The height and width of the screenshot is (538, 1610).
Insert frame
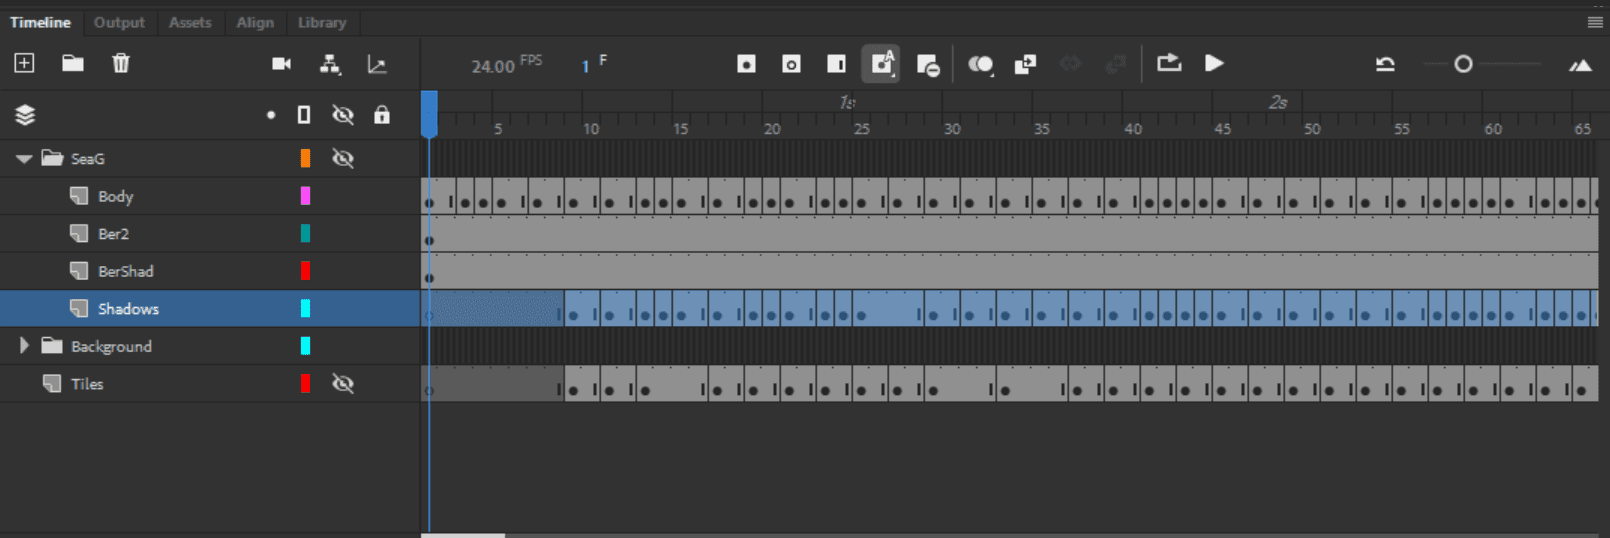tap(836, 64)
